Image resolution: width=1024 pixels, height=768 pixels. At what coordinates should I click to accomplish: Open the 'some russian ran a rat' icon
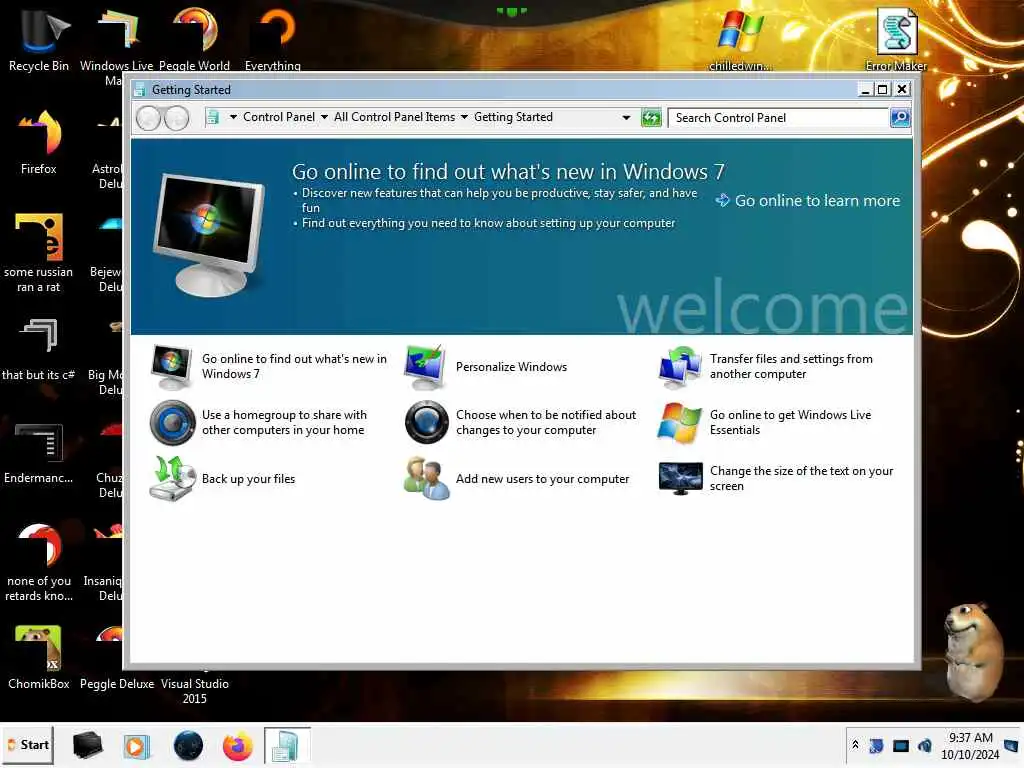point(39,253)
